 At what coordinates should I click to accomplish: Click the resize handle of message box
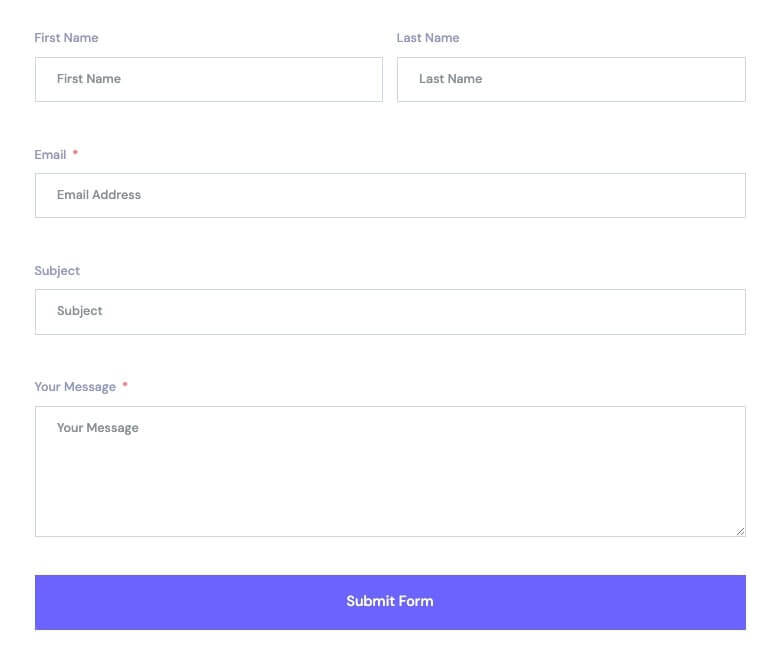[740, 531]
